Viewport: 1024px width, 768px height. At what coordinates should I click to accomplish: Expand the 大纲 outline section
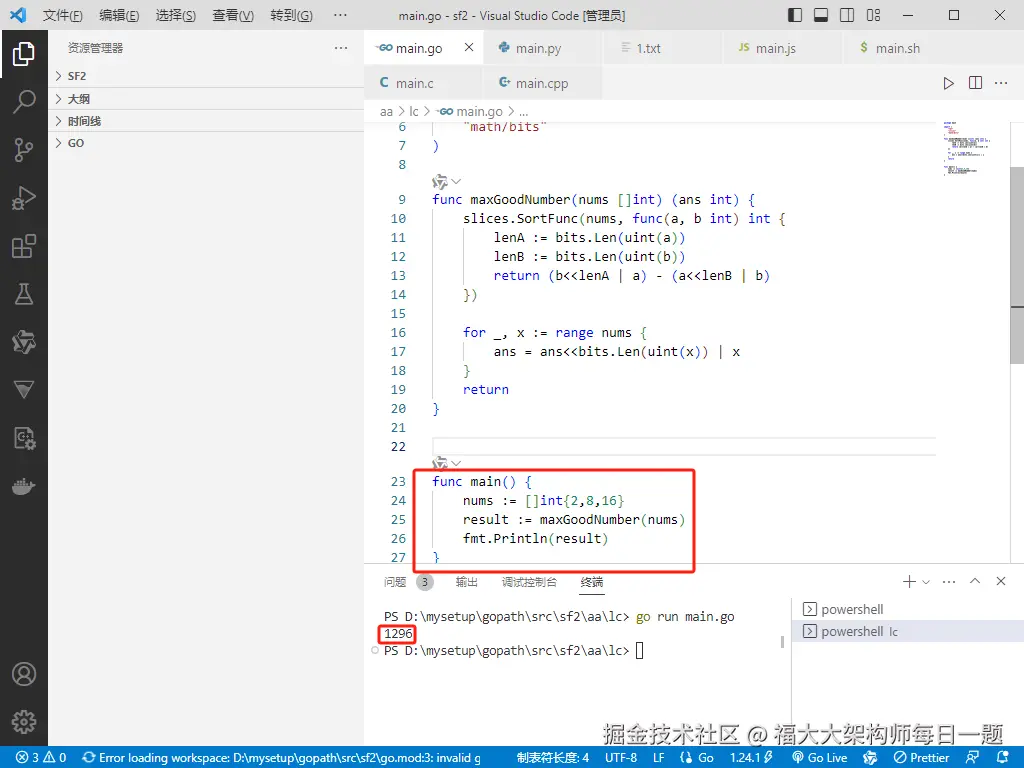coord(206,99)
